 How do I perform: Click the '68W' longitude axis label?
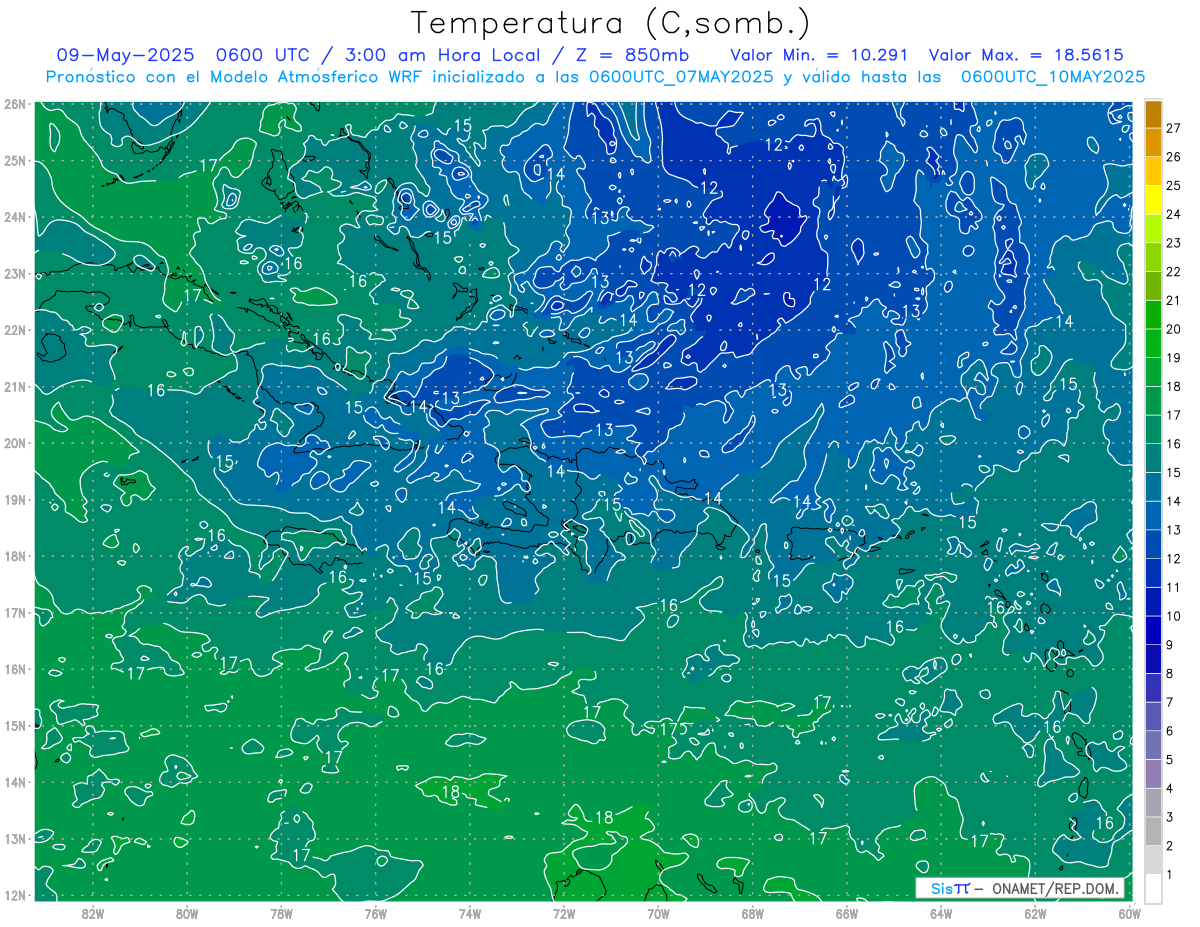coord(752,912)
